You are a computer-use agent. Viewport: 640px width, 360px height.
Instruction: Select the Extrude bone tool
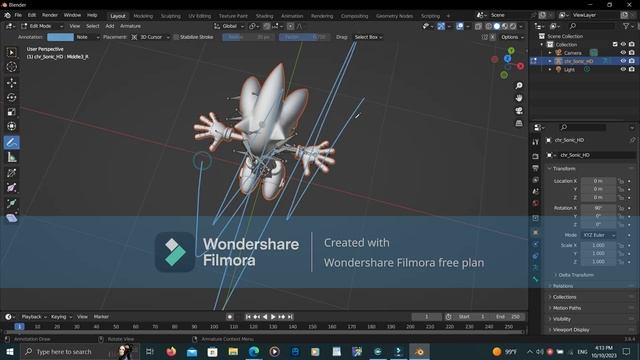(x=11, y=203)
